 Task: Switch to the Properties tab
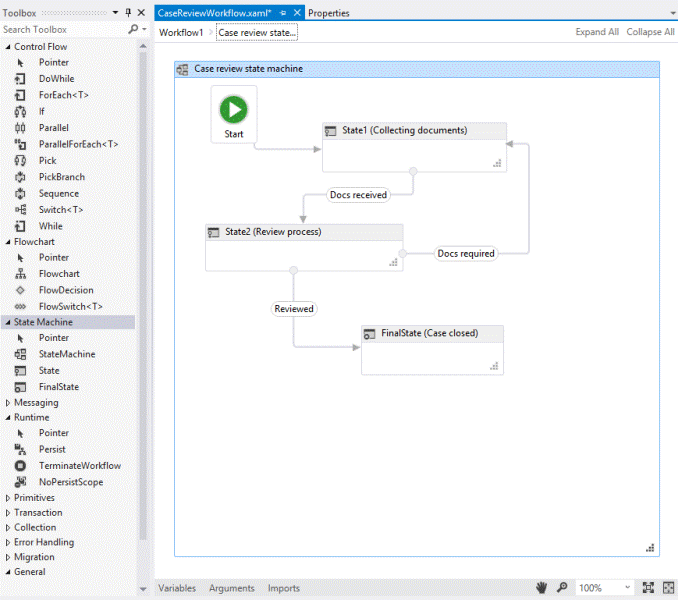[329, 13]
